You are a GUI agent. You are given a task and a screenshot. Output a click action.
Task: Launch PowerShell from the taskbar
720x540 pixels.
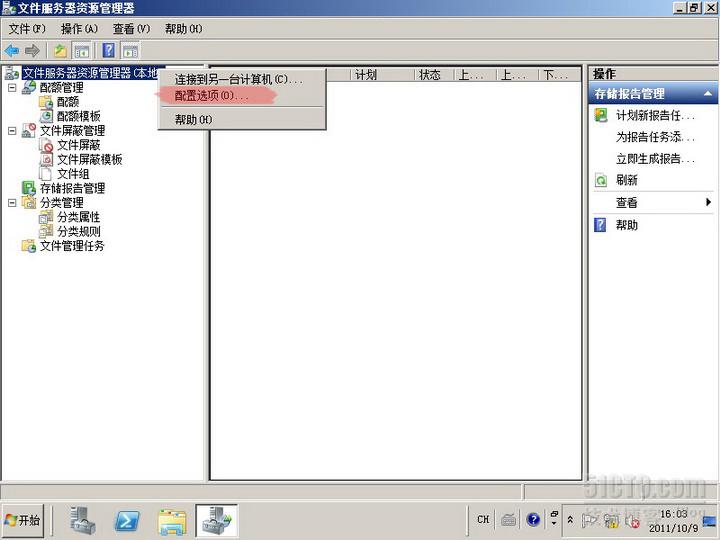127,521
